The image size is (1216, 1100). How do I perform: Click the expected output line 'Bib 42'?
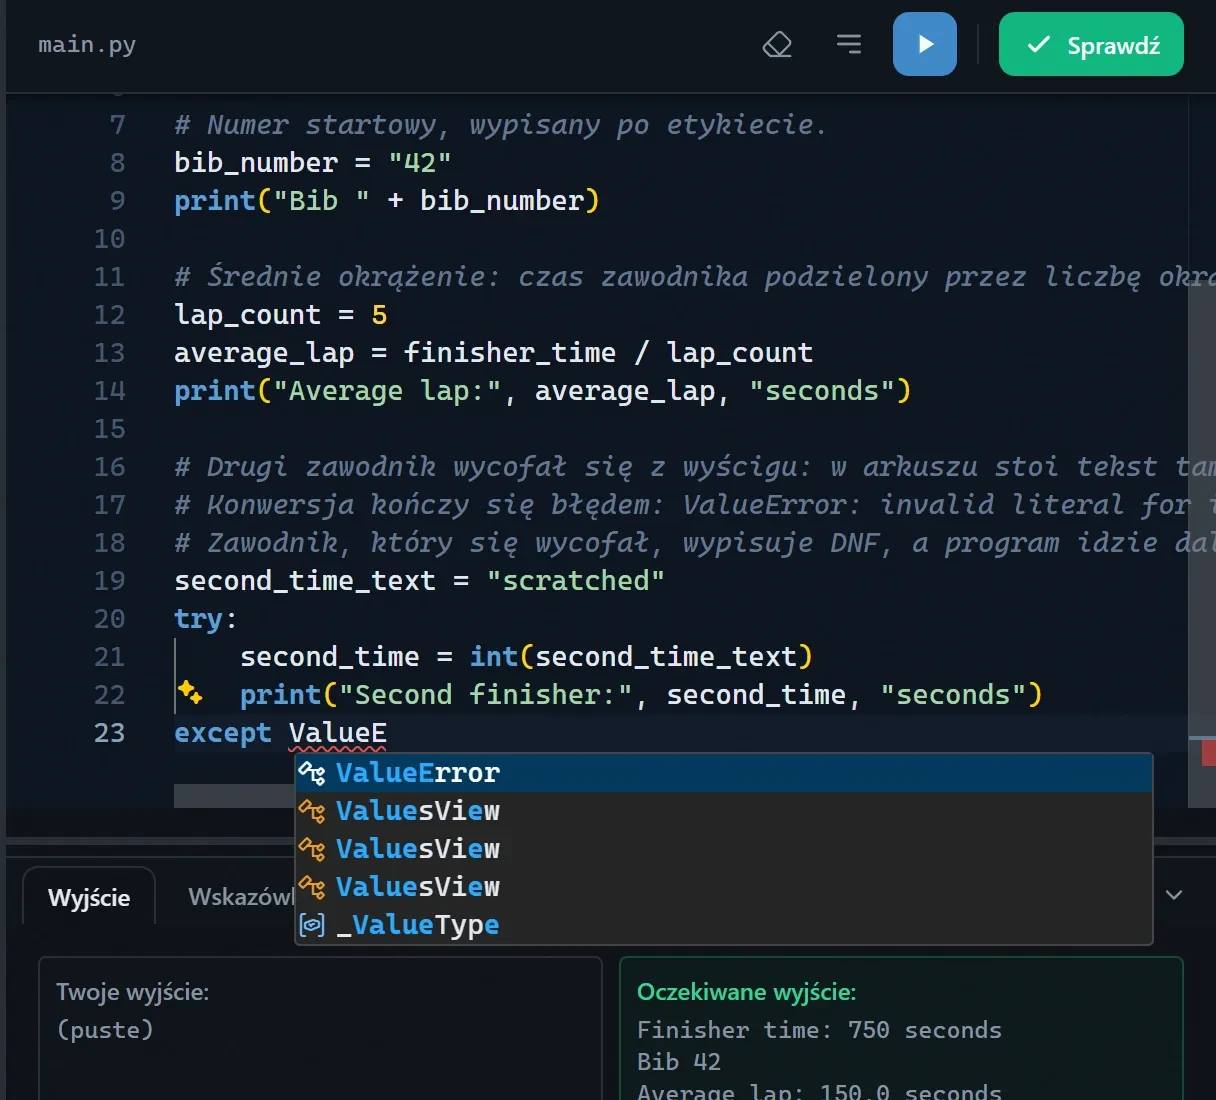[679, 1062]
